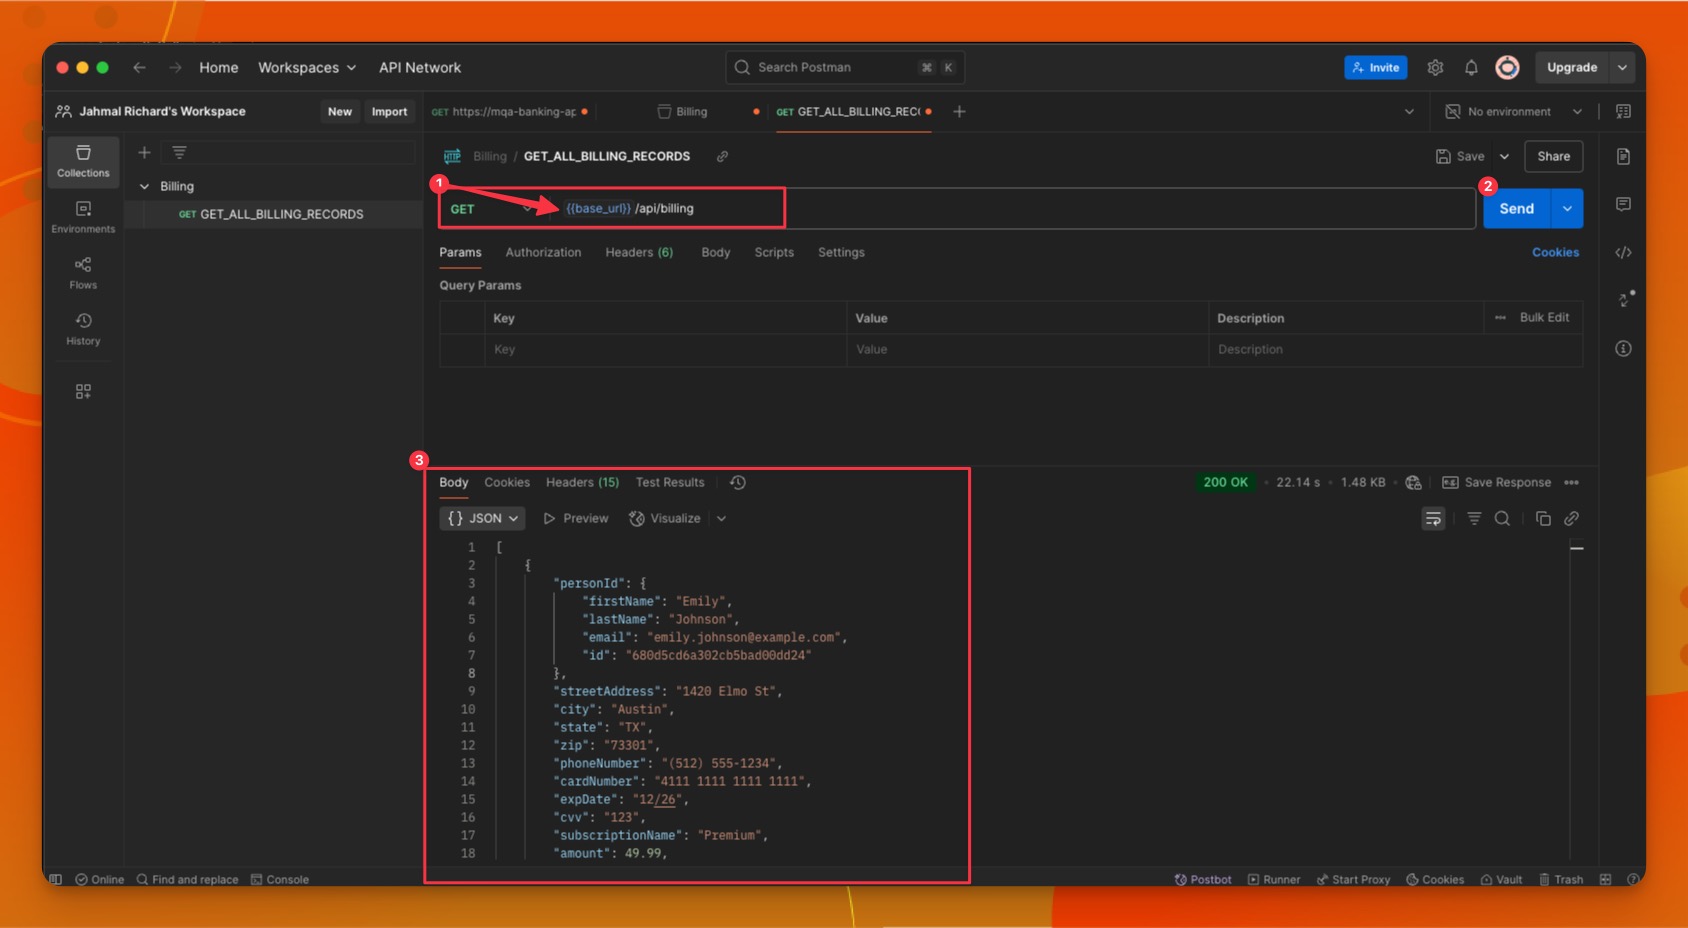View response history clock icon

point(738,482)
